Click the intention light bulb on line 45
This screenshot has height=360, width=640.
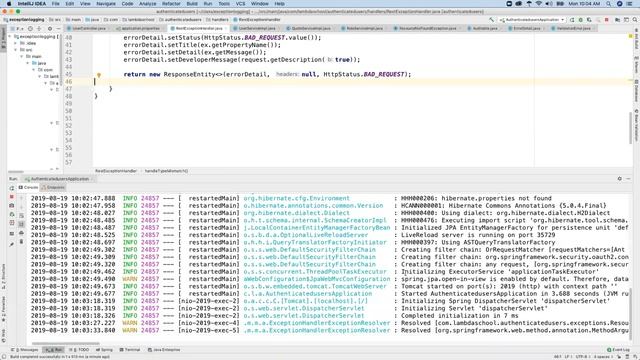tap(99, 75)
